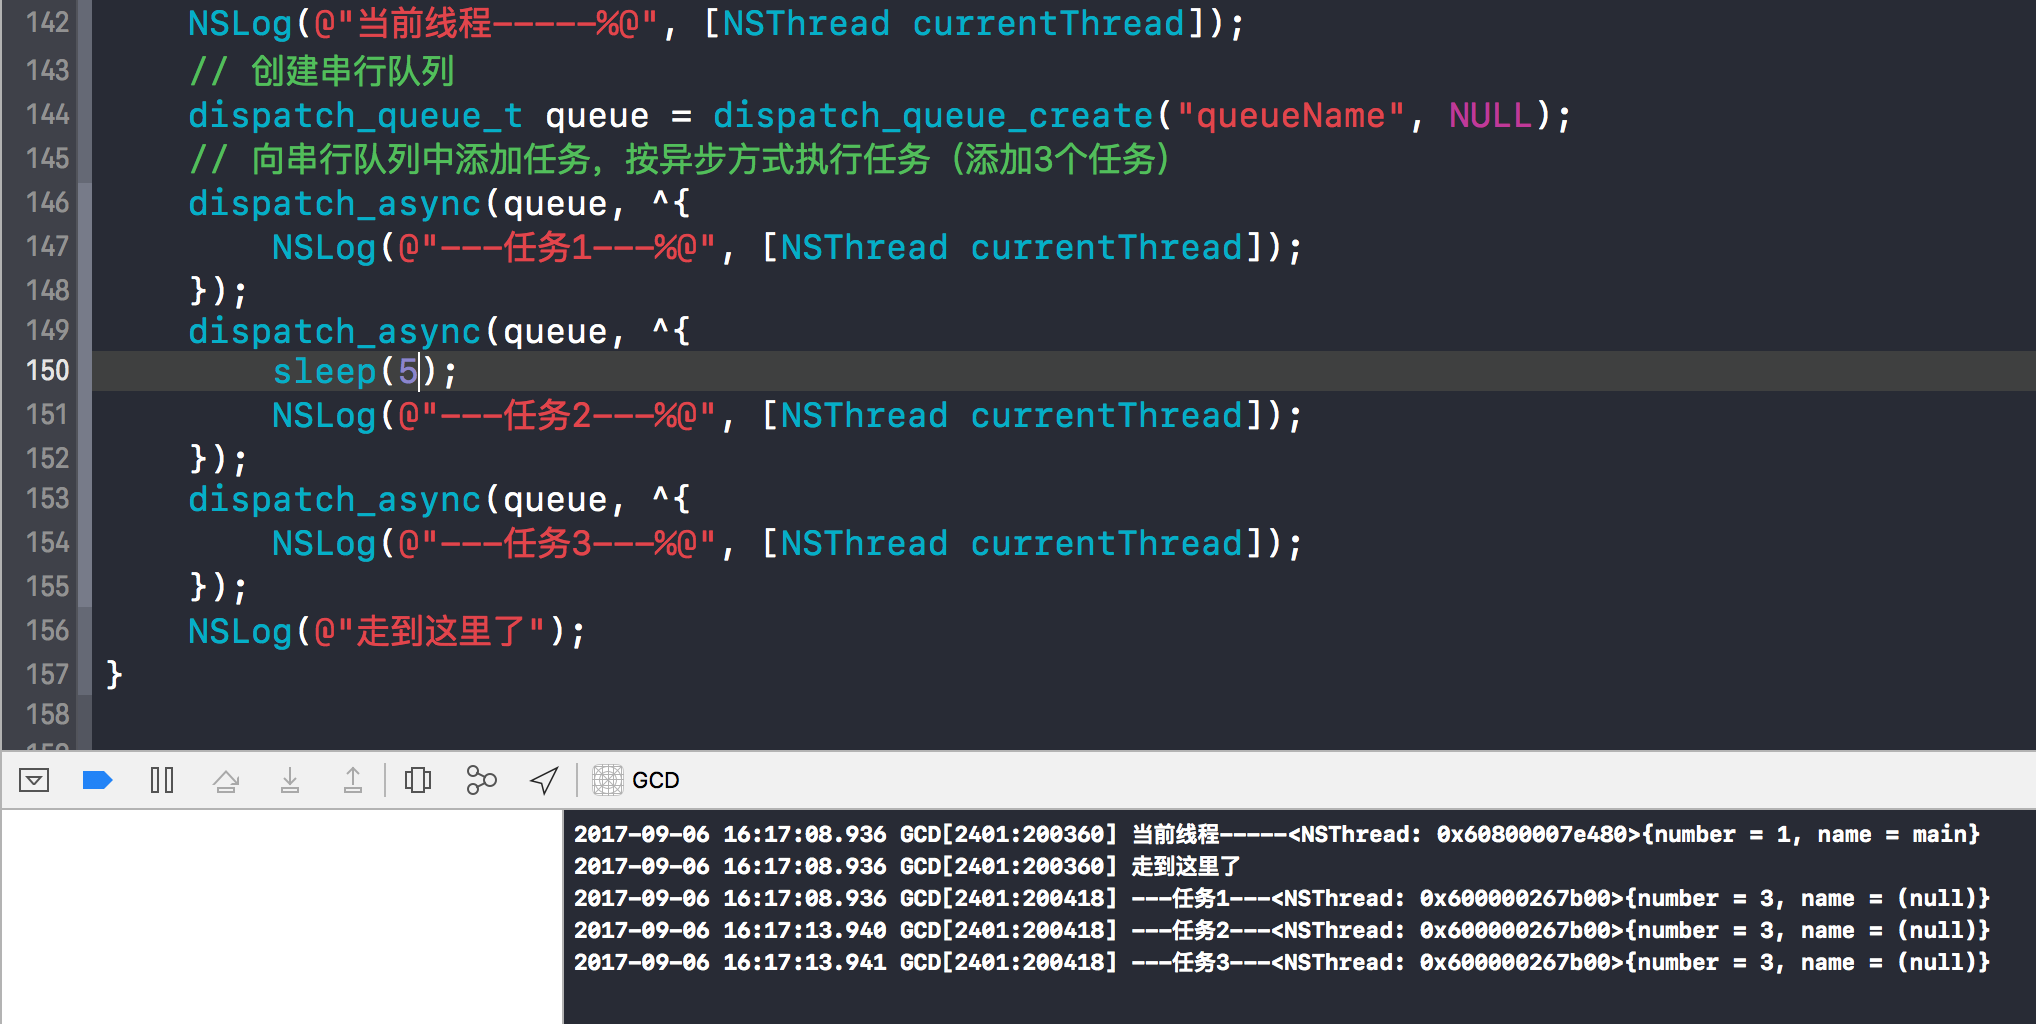Click line number 156 in gutter
Viewport: 2036px width, 1024px height.
[48, 631]
